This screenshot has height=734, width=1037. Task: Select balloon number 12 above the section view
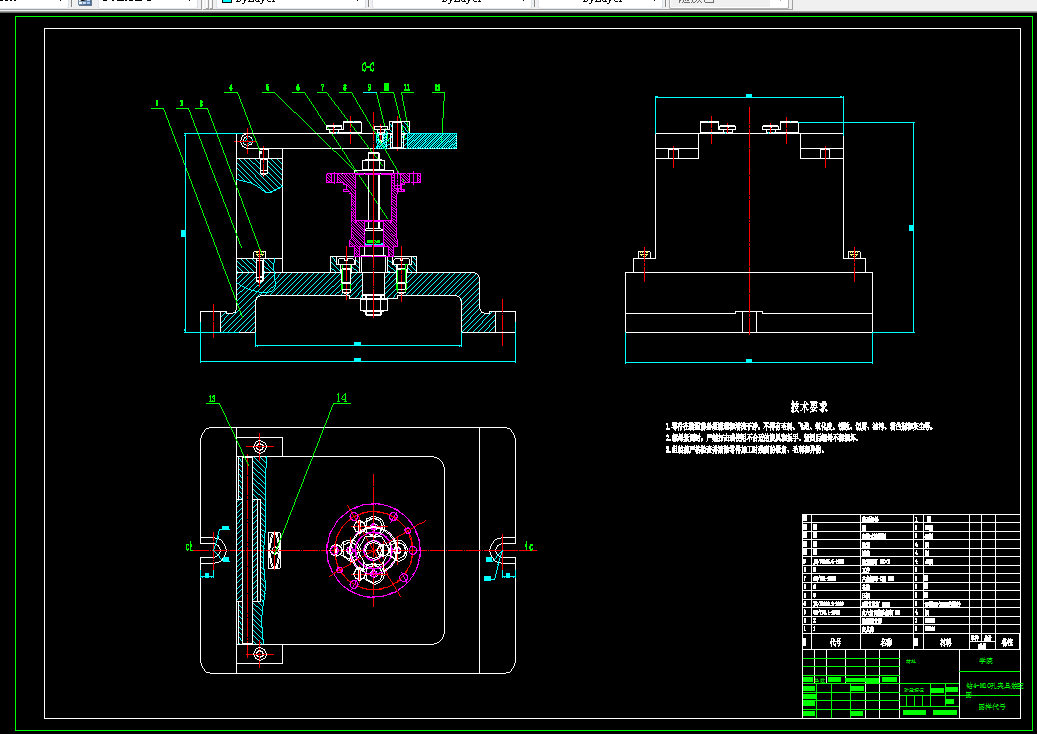tap(437, 87)
